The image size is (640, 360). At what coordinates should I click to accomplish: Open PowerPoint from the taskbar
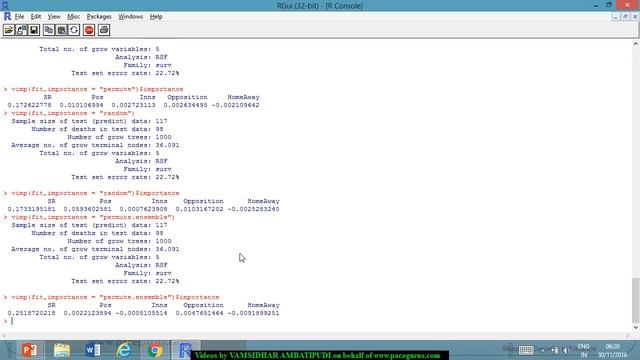pyautogui.click(x=29, y=350)
